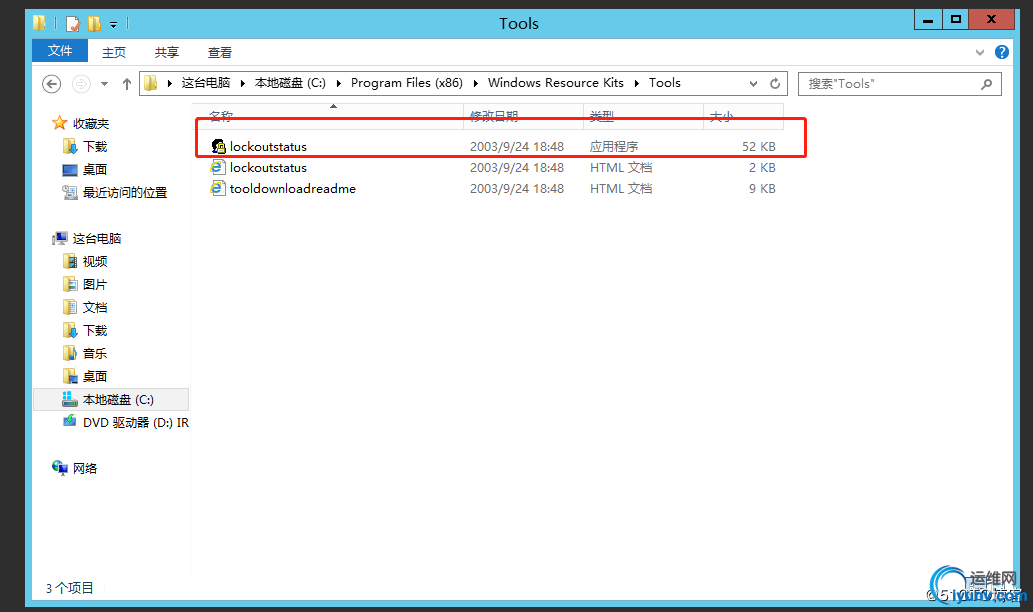
Task: Switch to the 查看 tab
Action: pyautogui.click(x=219, y=52)
